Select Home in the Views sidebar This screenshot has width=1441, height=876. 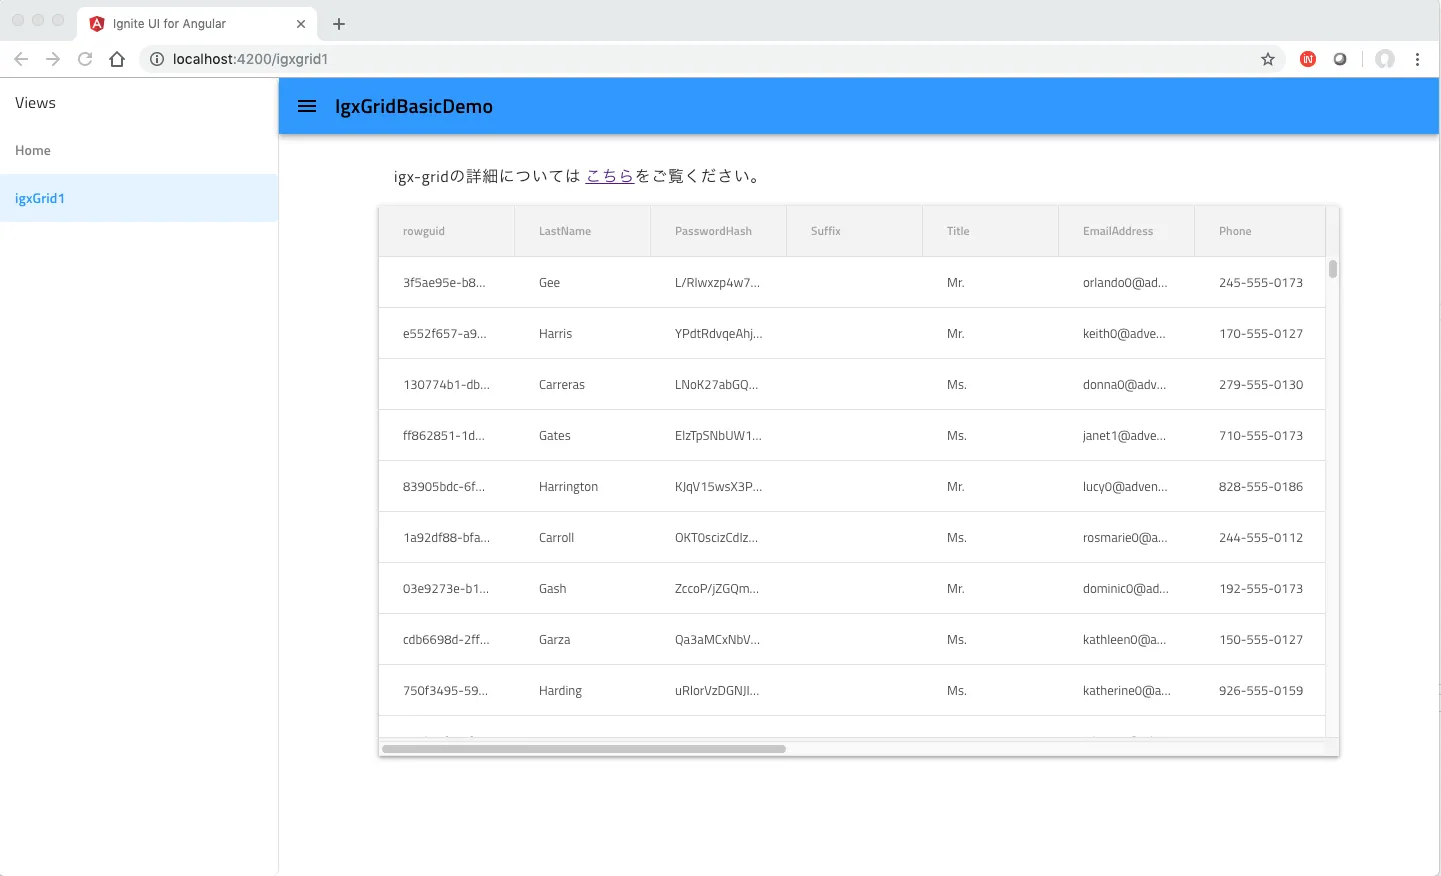33,150
